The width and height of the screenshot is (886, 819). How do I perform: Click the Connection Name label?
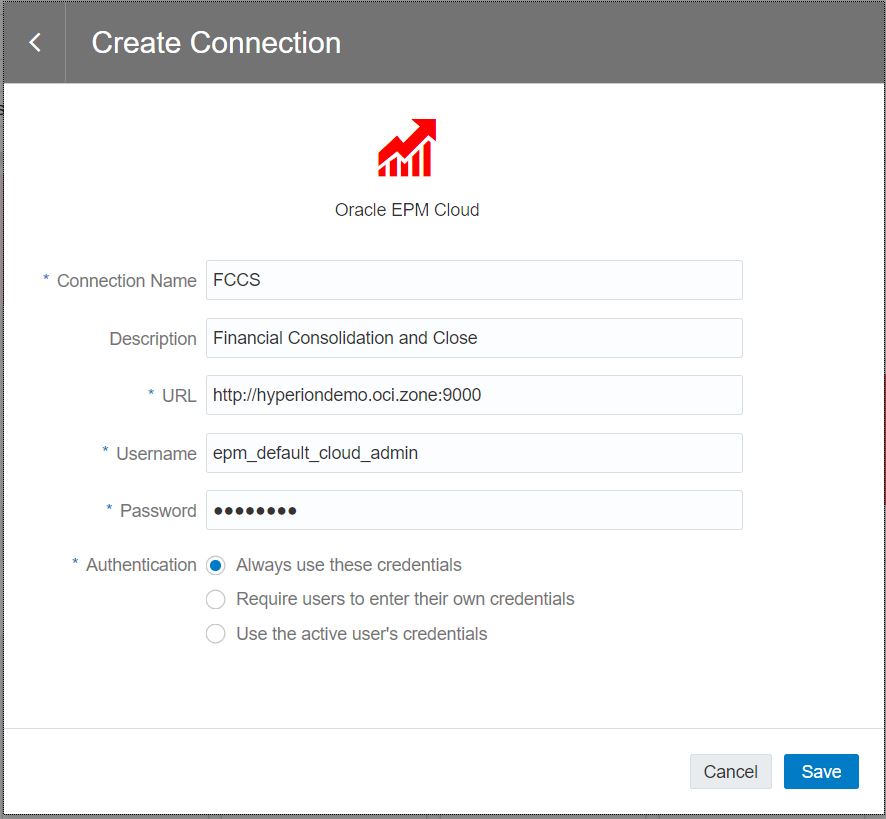point(128,281)
